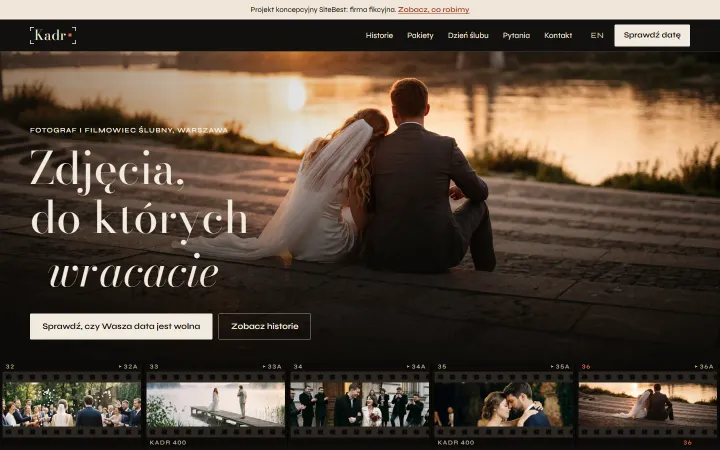This screenshot has height=450, width=720.
Task: Click 'Sprawdź, czy Wasza data jest wolna'
Action: [x=121, y=326]
